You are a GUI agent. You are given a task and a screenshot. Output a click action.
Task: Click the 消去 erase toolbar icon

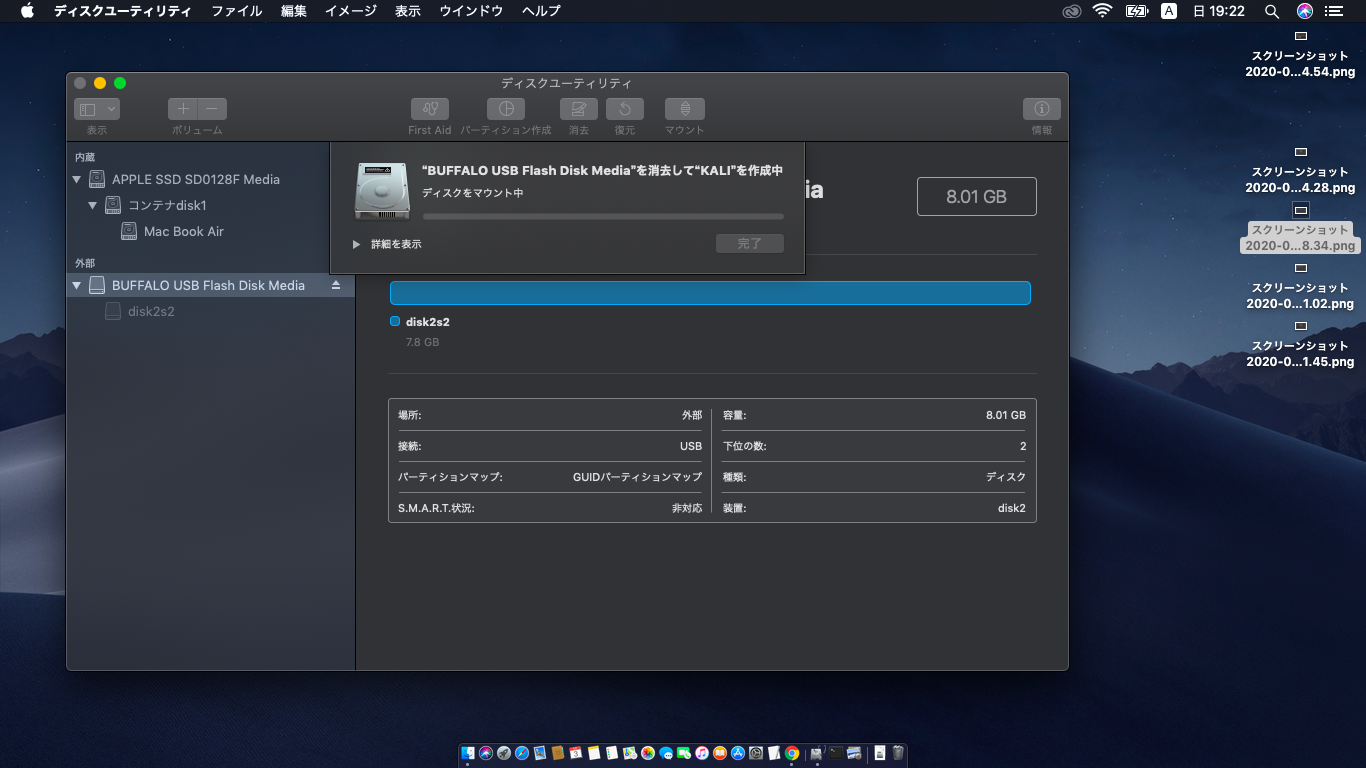click(579, 109)
